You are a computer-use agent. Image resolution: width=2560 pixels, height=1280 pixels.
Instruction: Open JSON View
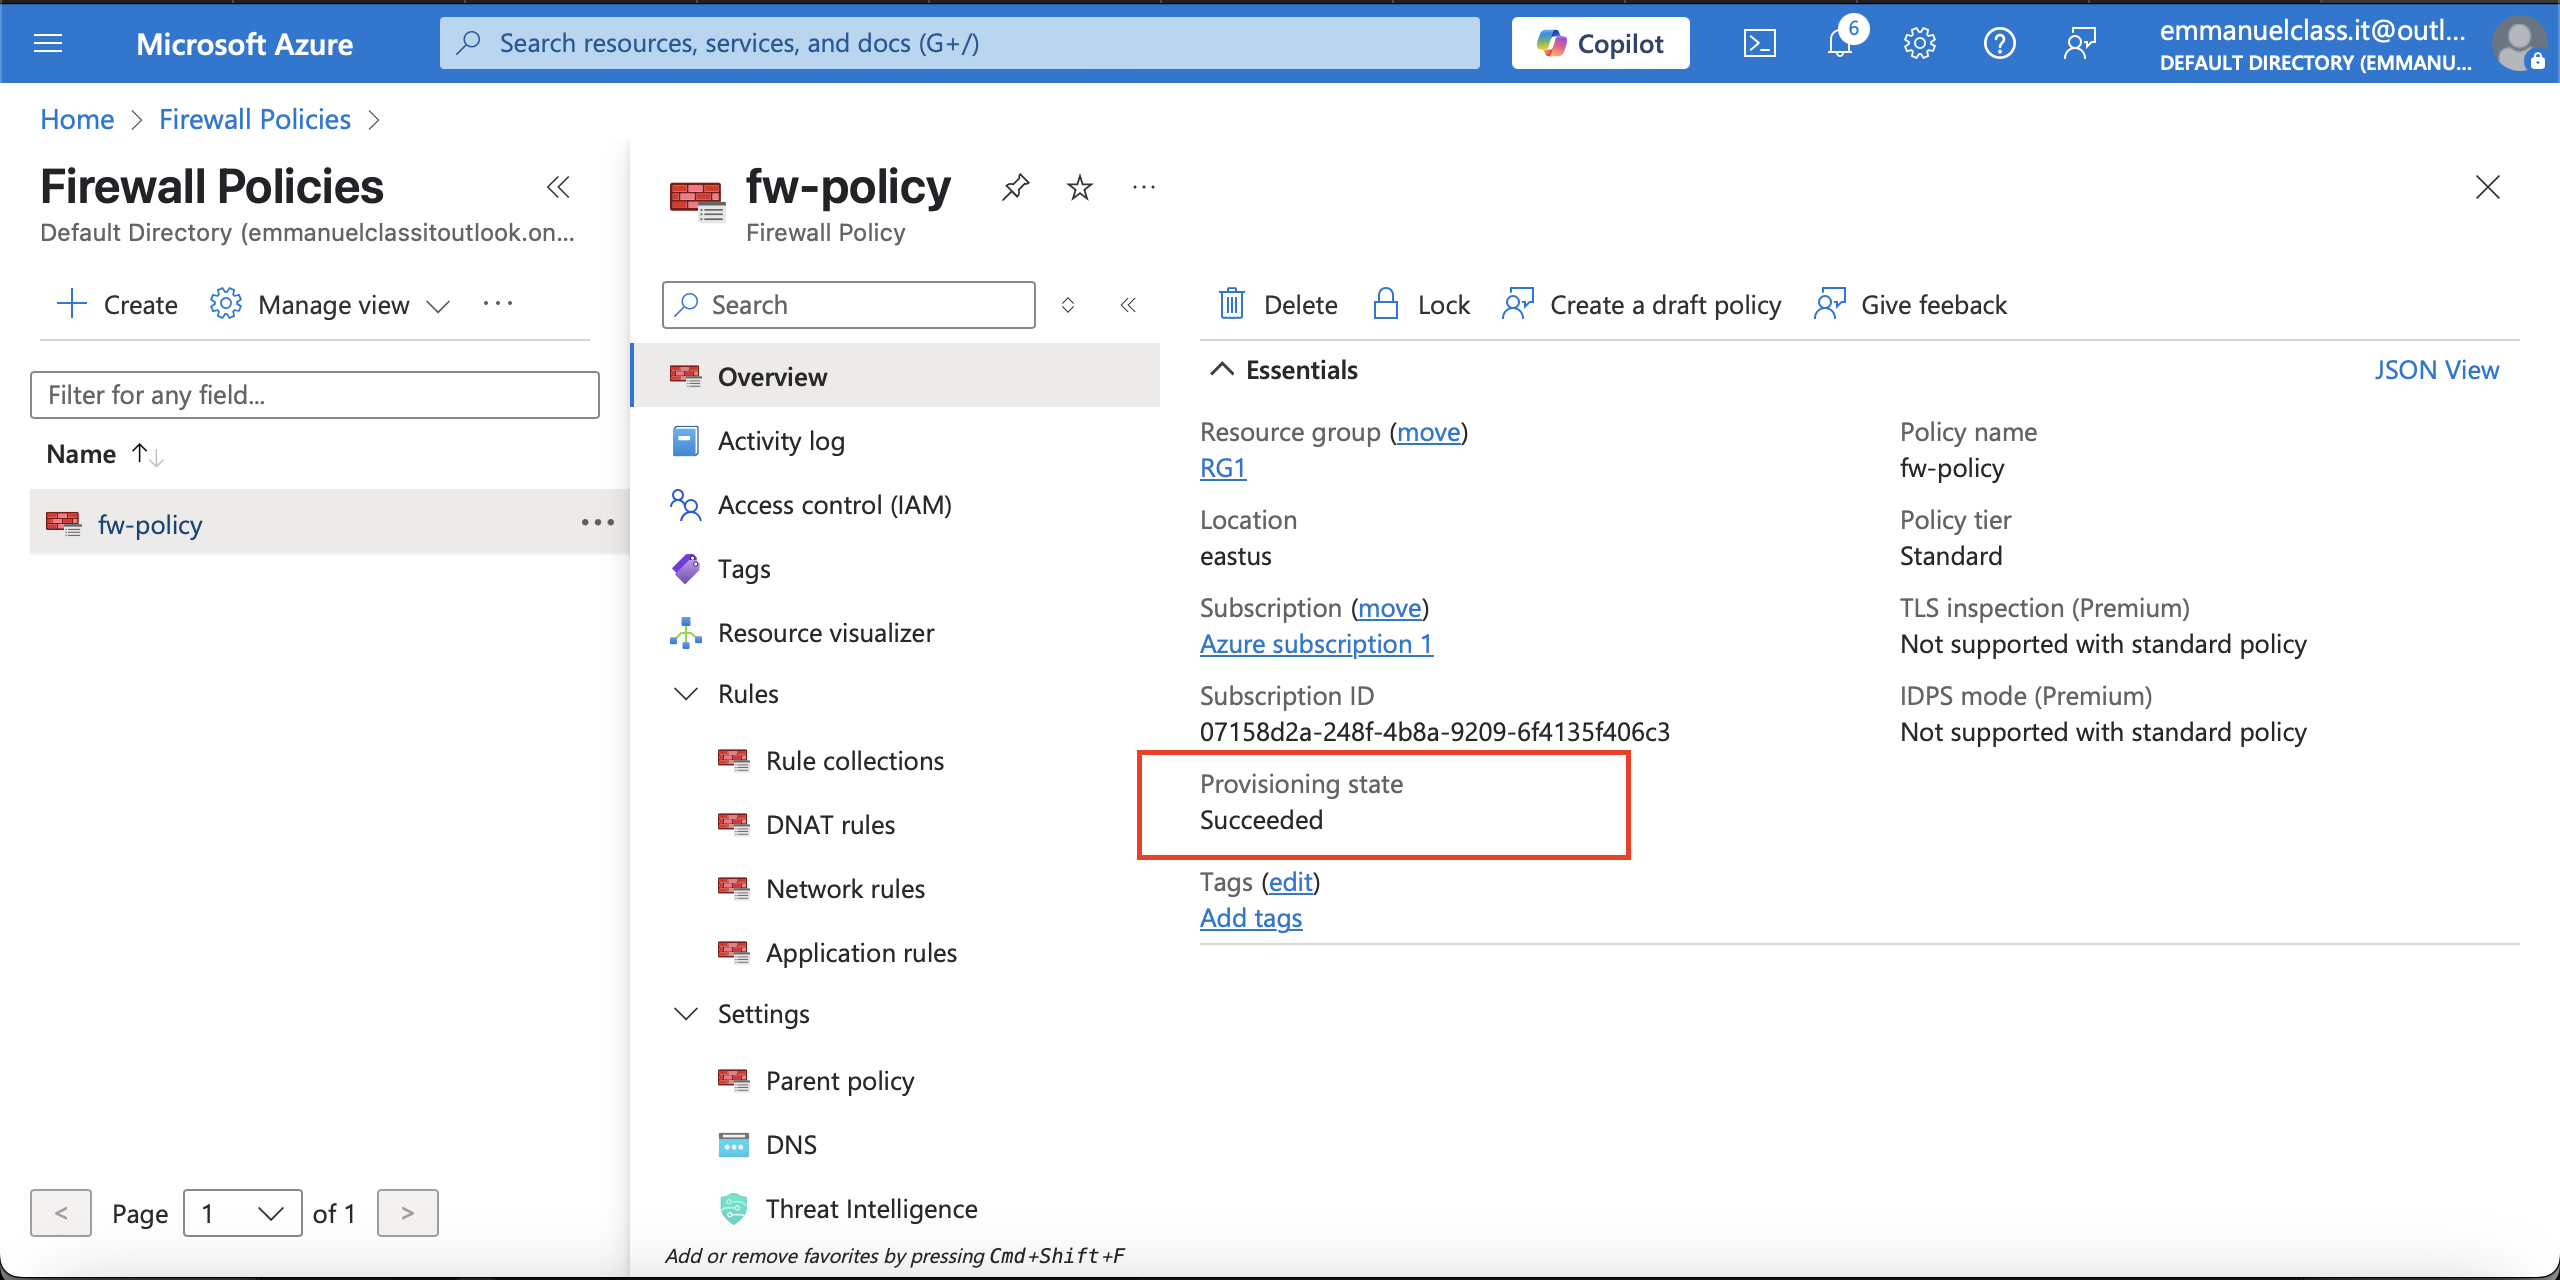2436,370
